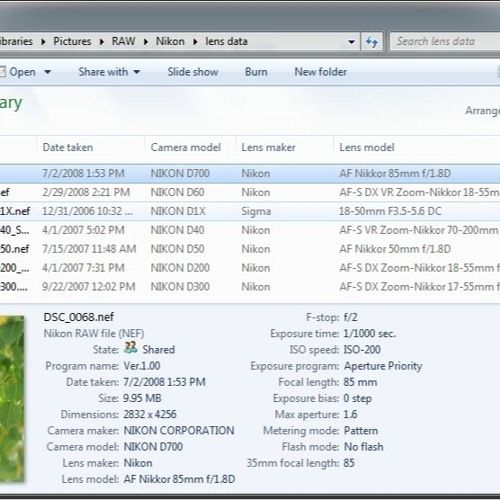Sort by the Camera model column header
The width and height of the screenshot is (500, 500).
click(x=190, y=147)
